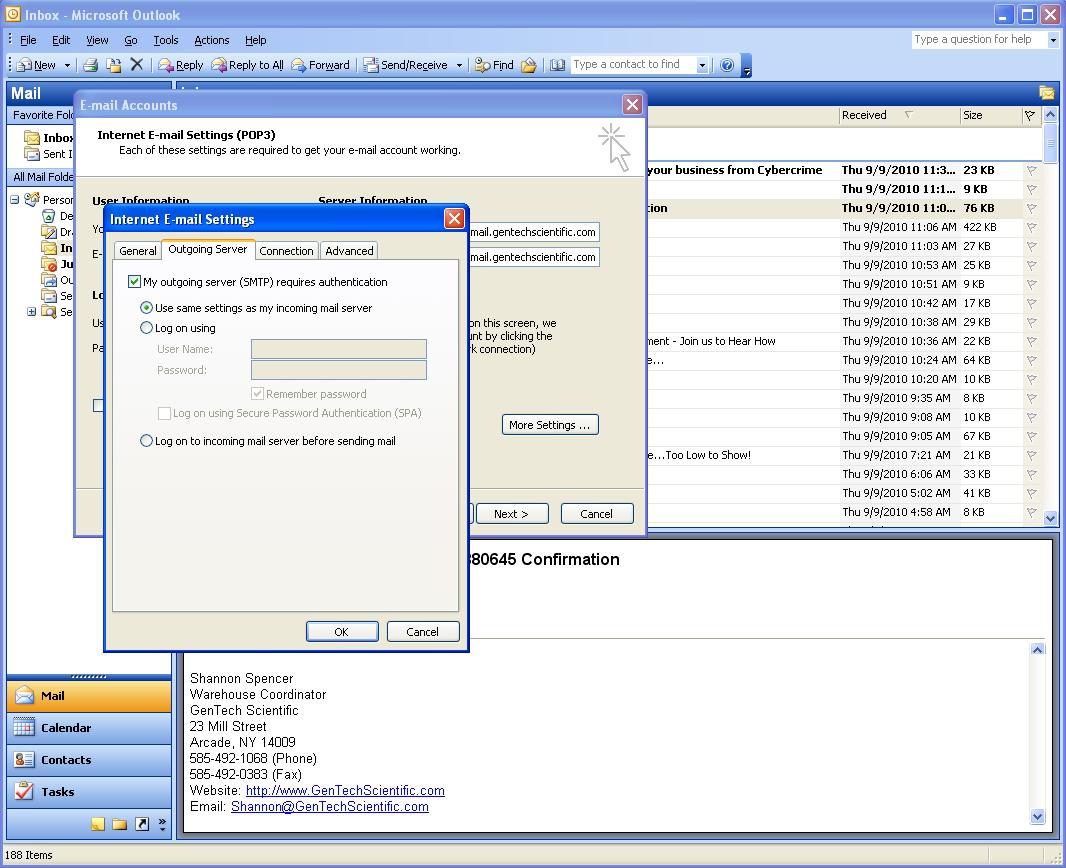
Task: Click Reply to All in the toolbar
Action: click(x=247, y=65)
